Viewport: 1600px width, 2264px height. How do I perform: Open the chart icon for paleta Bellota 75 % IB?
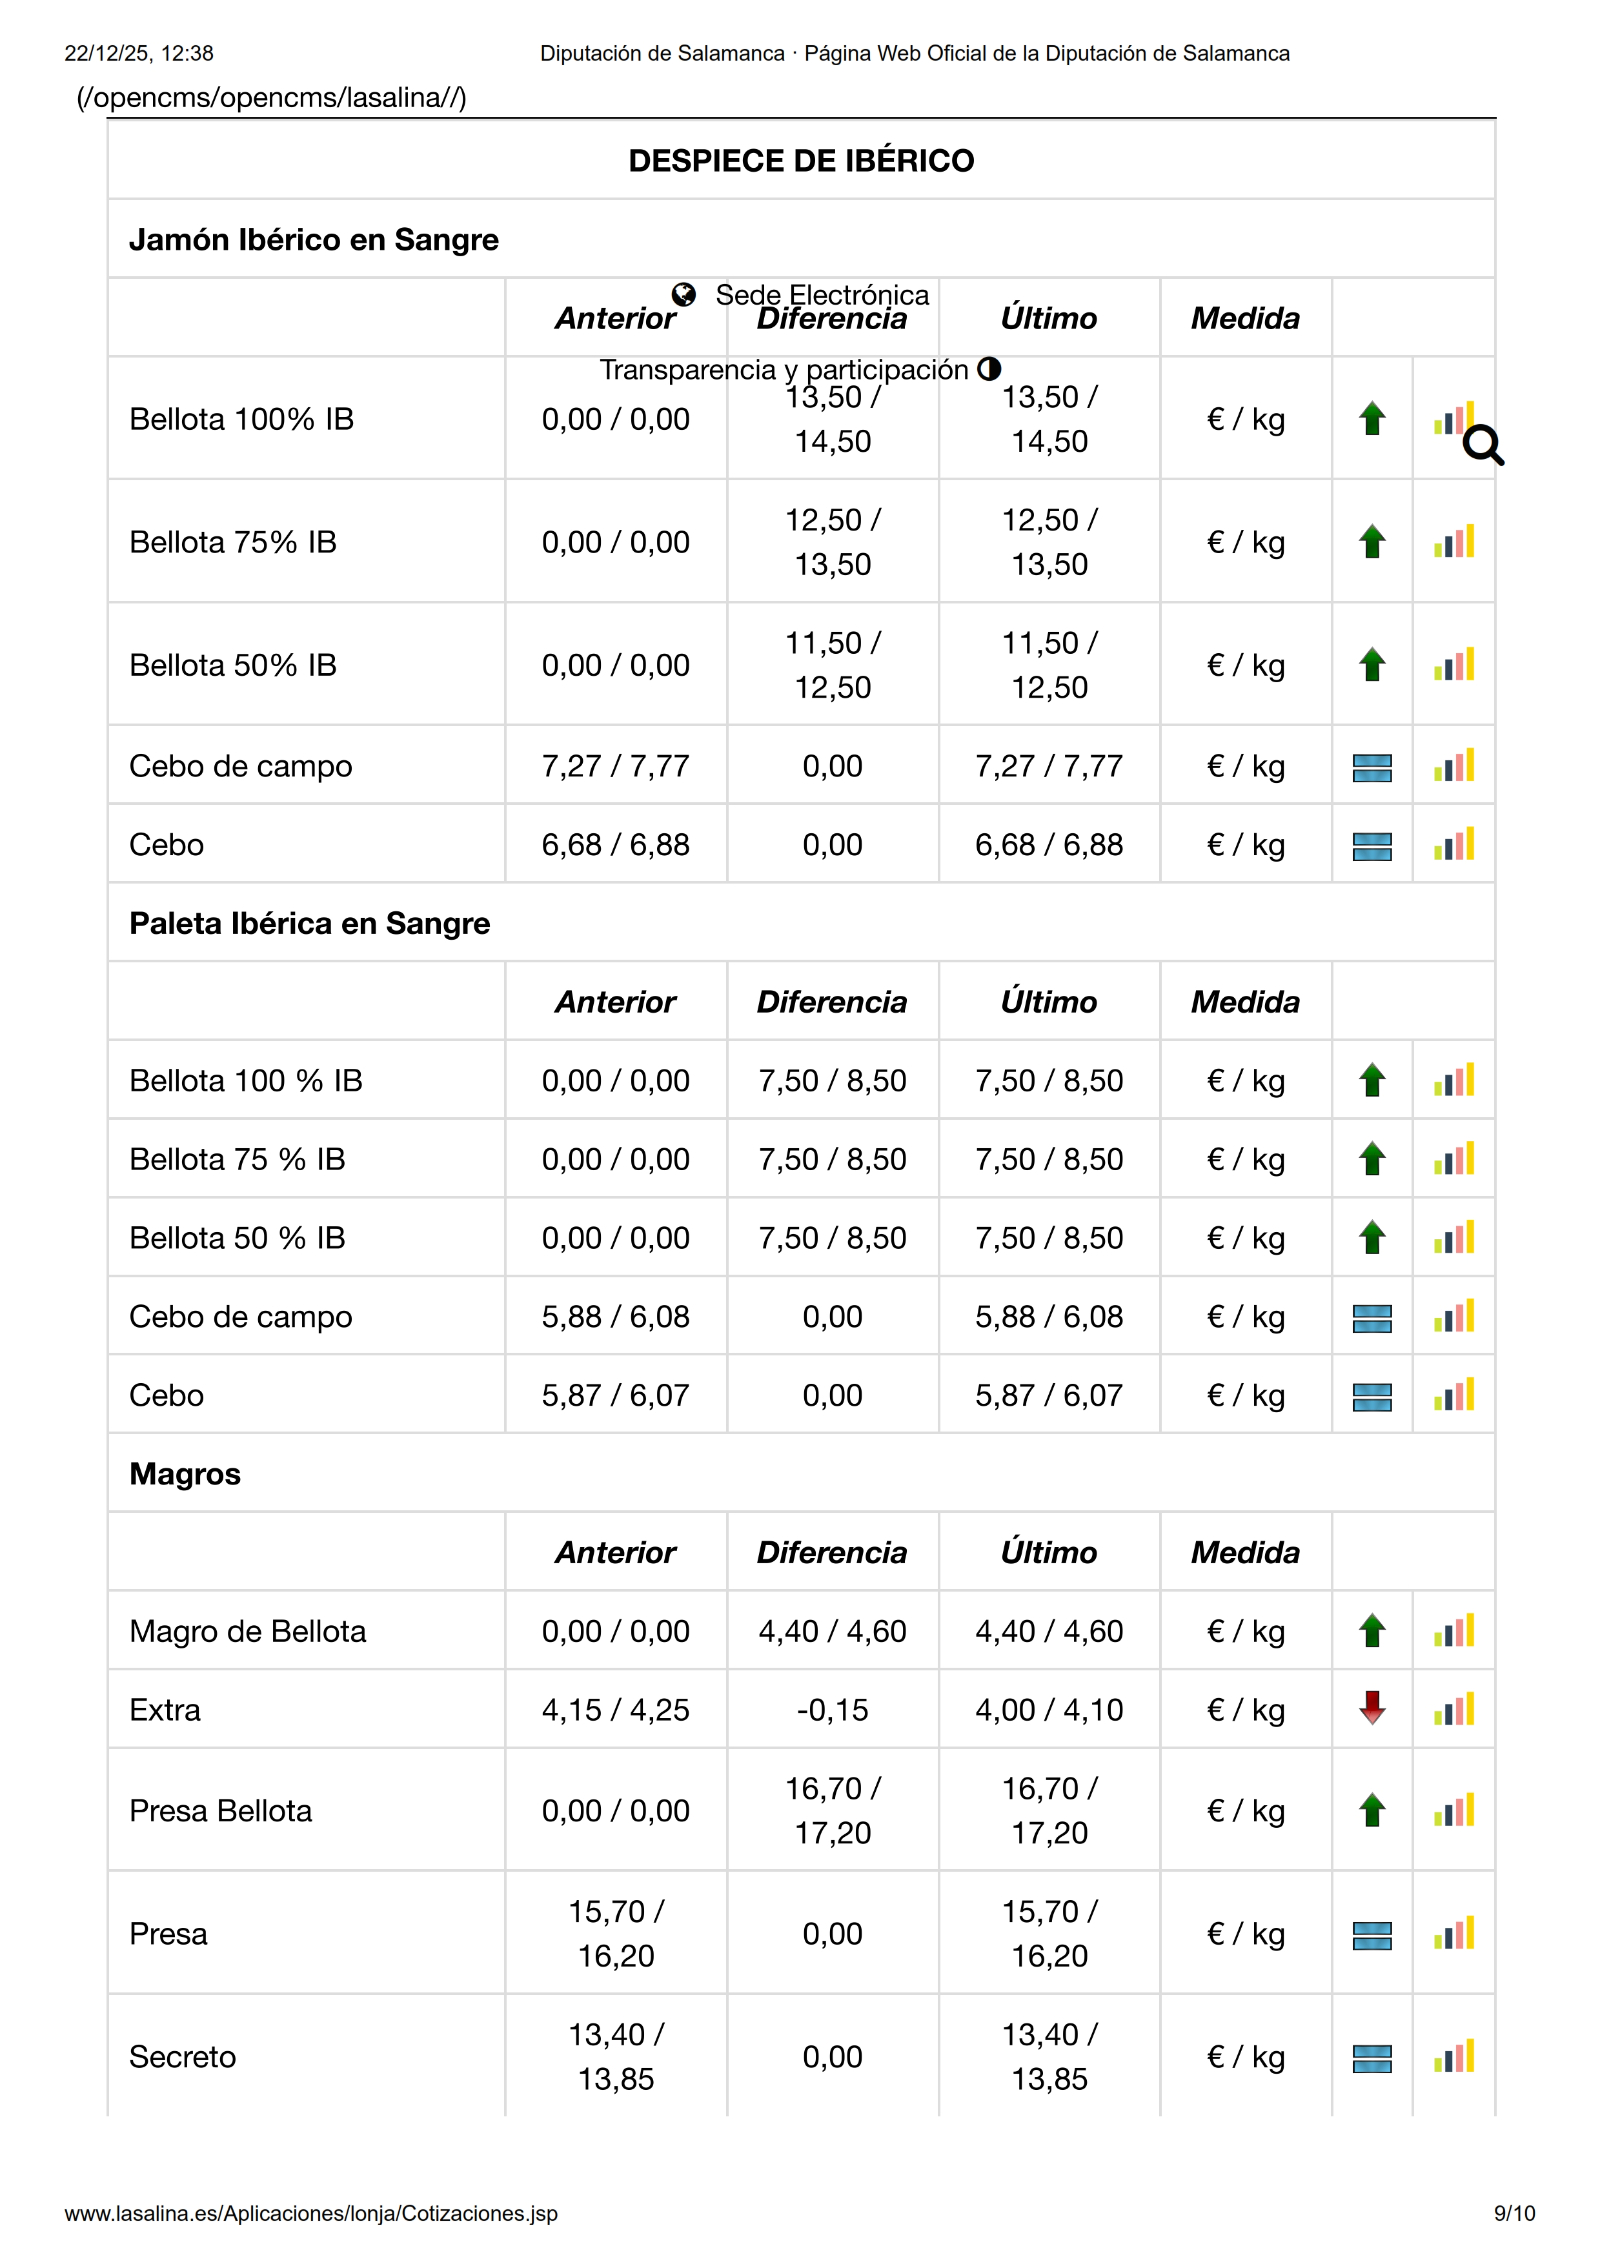pos(1454,1159)
